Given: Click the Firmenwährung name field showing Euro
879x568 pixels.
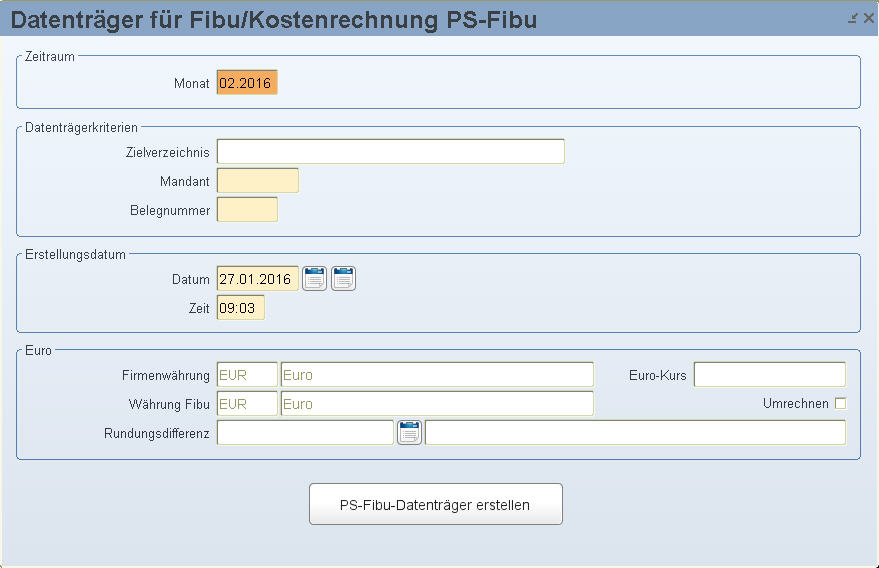Looking at the screenshot, I should click(x=437, y=375).
